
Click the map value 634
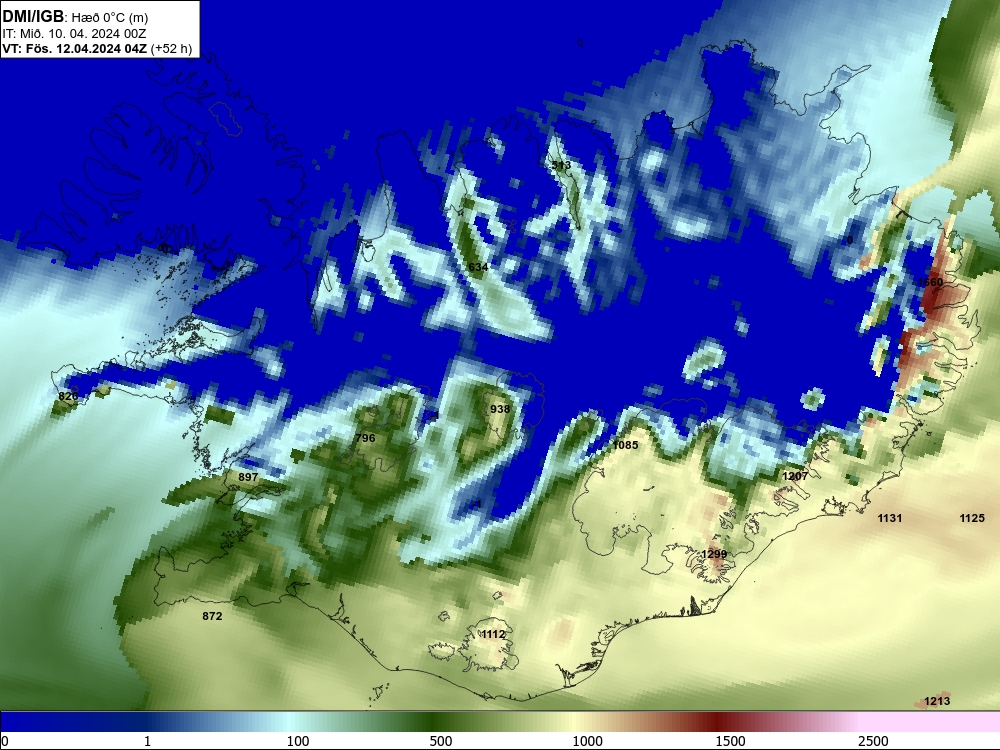[x=478, y=267]
